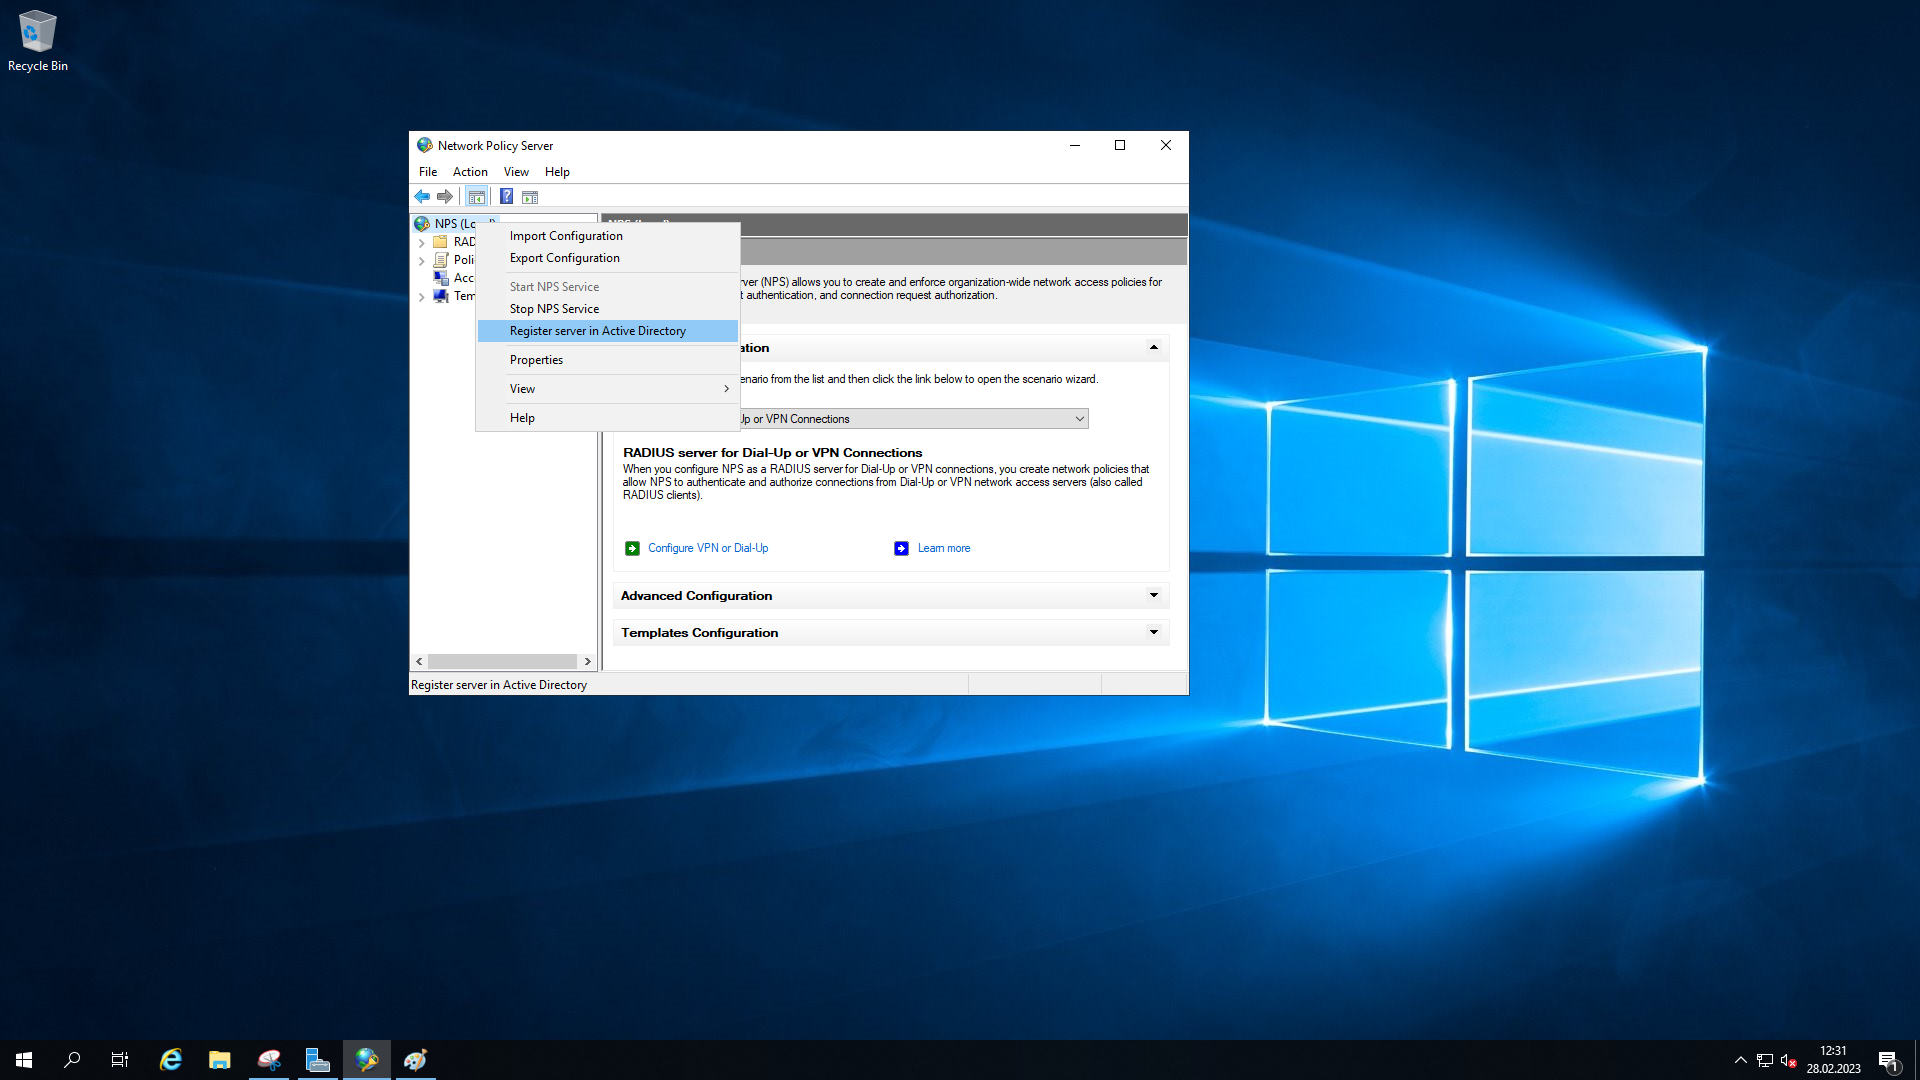The image size is (1920, 1080).
Task: Expand the Templates Configuration section
Action: coord(1153,633)
